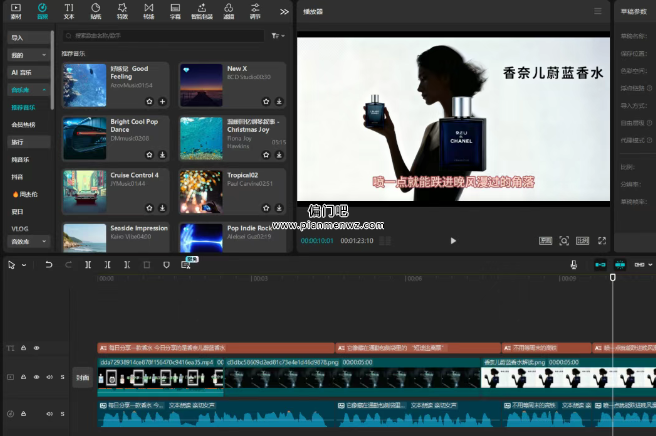Collapse the 音乐库 (Music library) sidebar section

(45, 89)
